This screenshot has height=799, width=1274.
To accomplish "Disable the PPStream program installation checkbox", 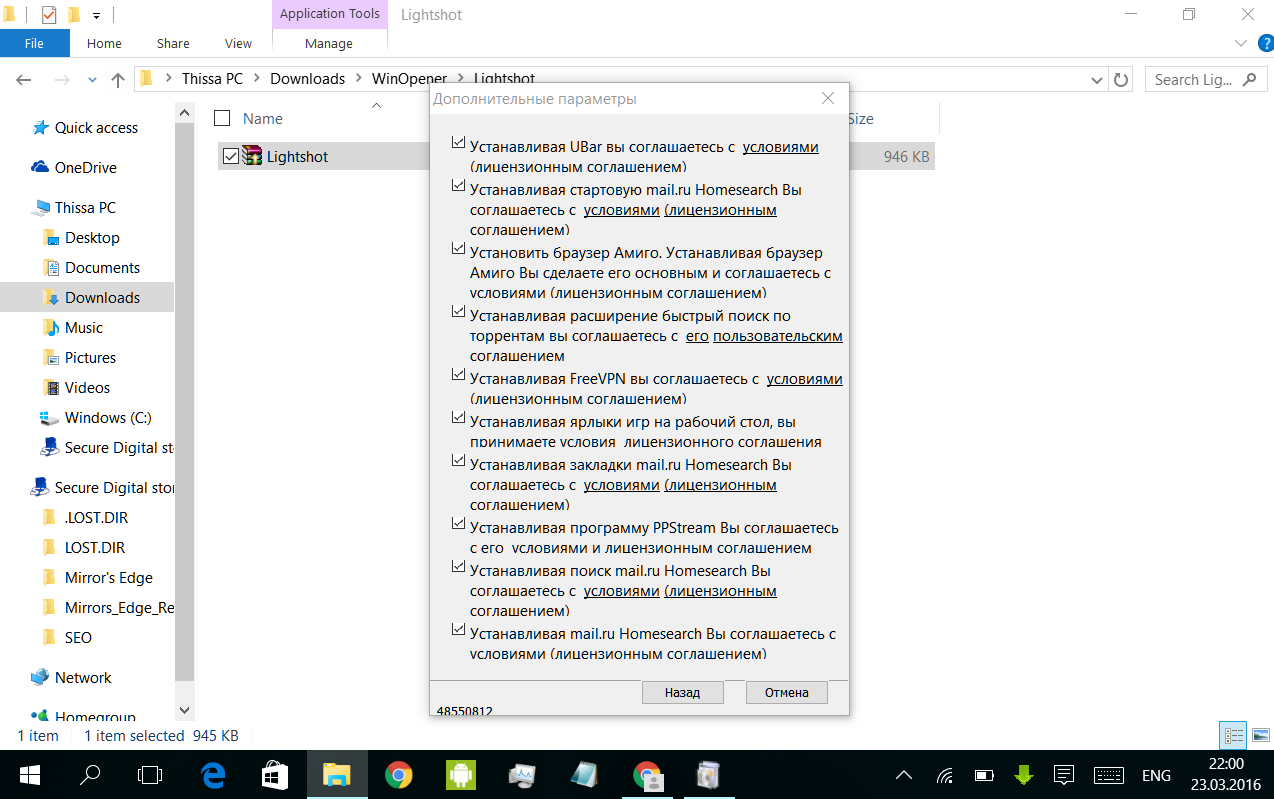I will [x=458, y=524].
